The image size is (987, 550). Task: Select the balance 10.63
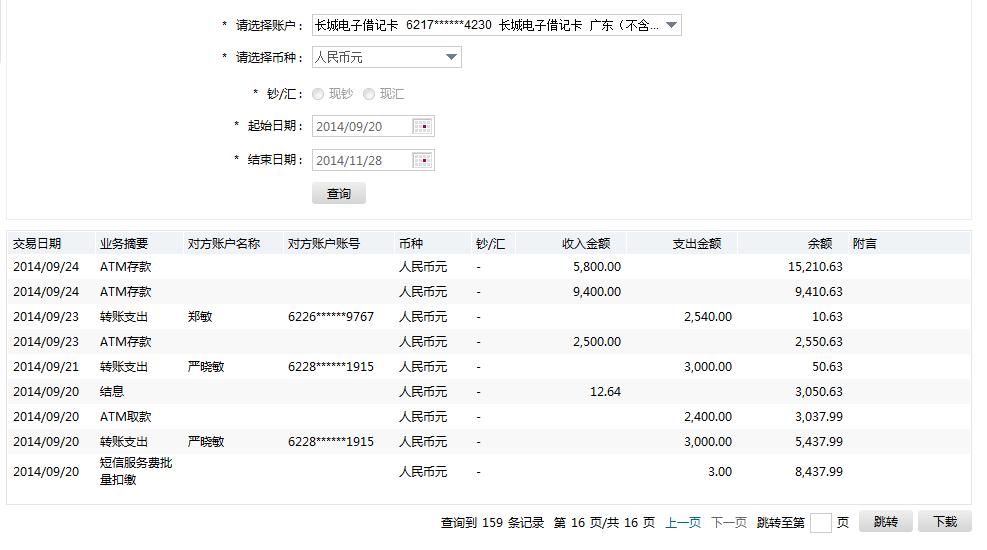(827, 317)
